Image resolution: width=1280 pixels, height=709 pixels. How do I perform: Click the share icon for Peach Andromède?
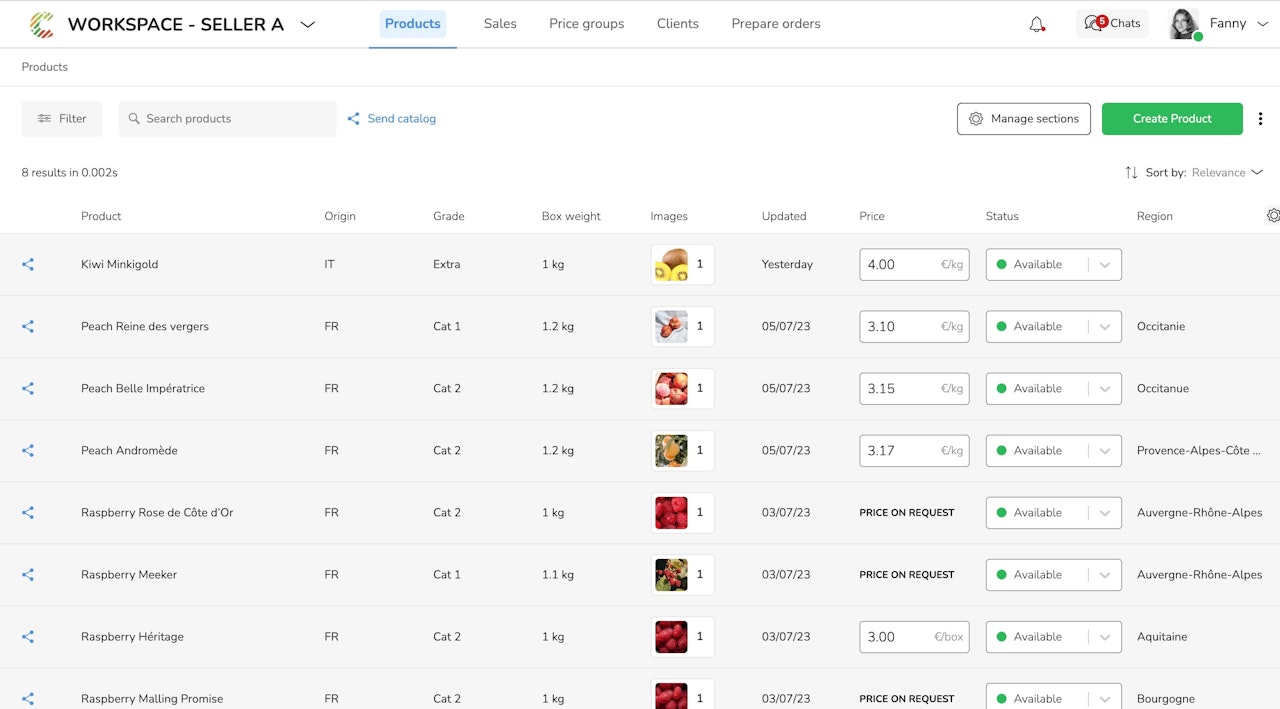pyautogui.click(x=28, y=451)
